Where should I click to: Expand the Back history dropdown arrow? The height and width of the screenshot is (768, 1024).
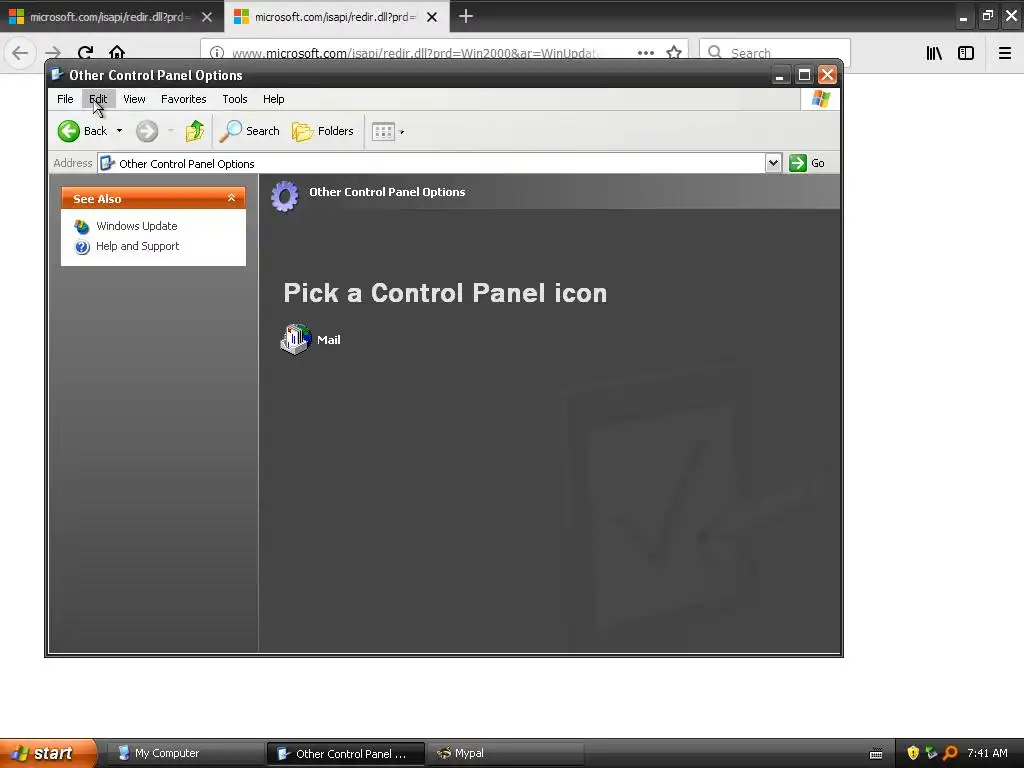coord(120,131)
